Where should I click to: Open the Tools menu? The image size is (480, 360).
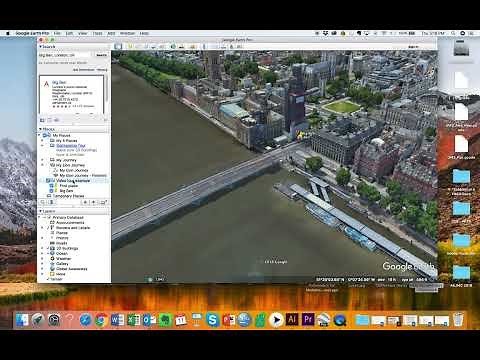(97, 33)
